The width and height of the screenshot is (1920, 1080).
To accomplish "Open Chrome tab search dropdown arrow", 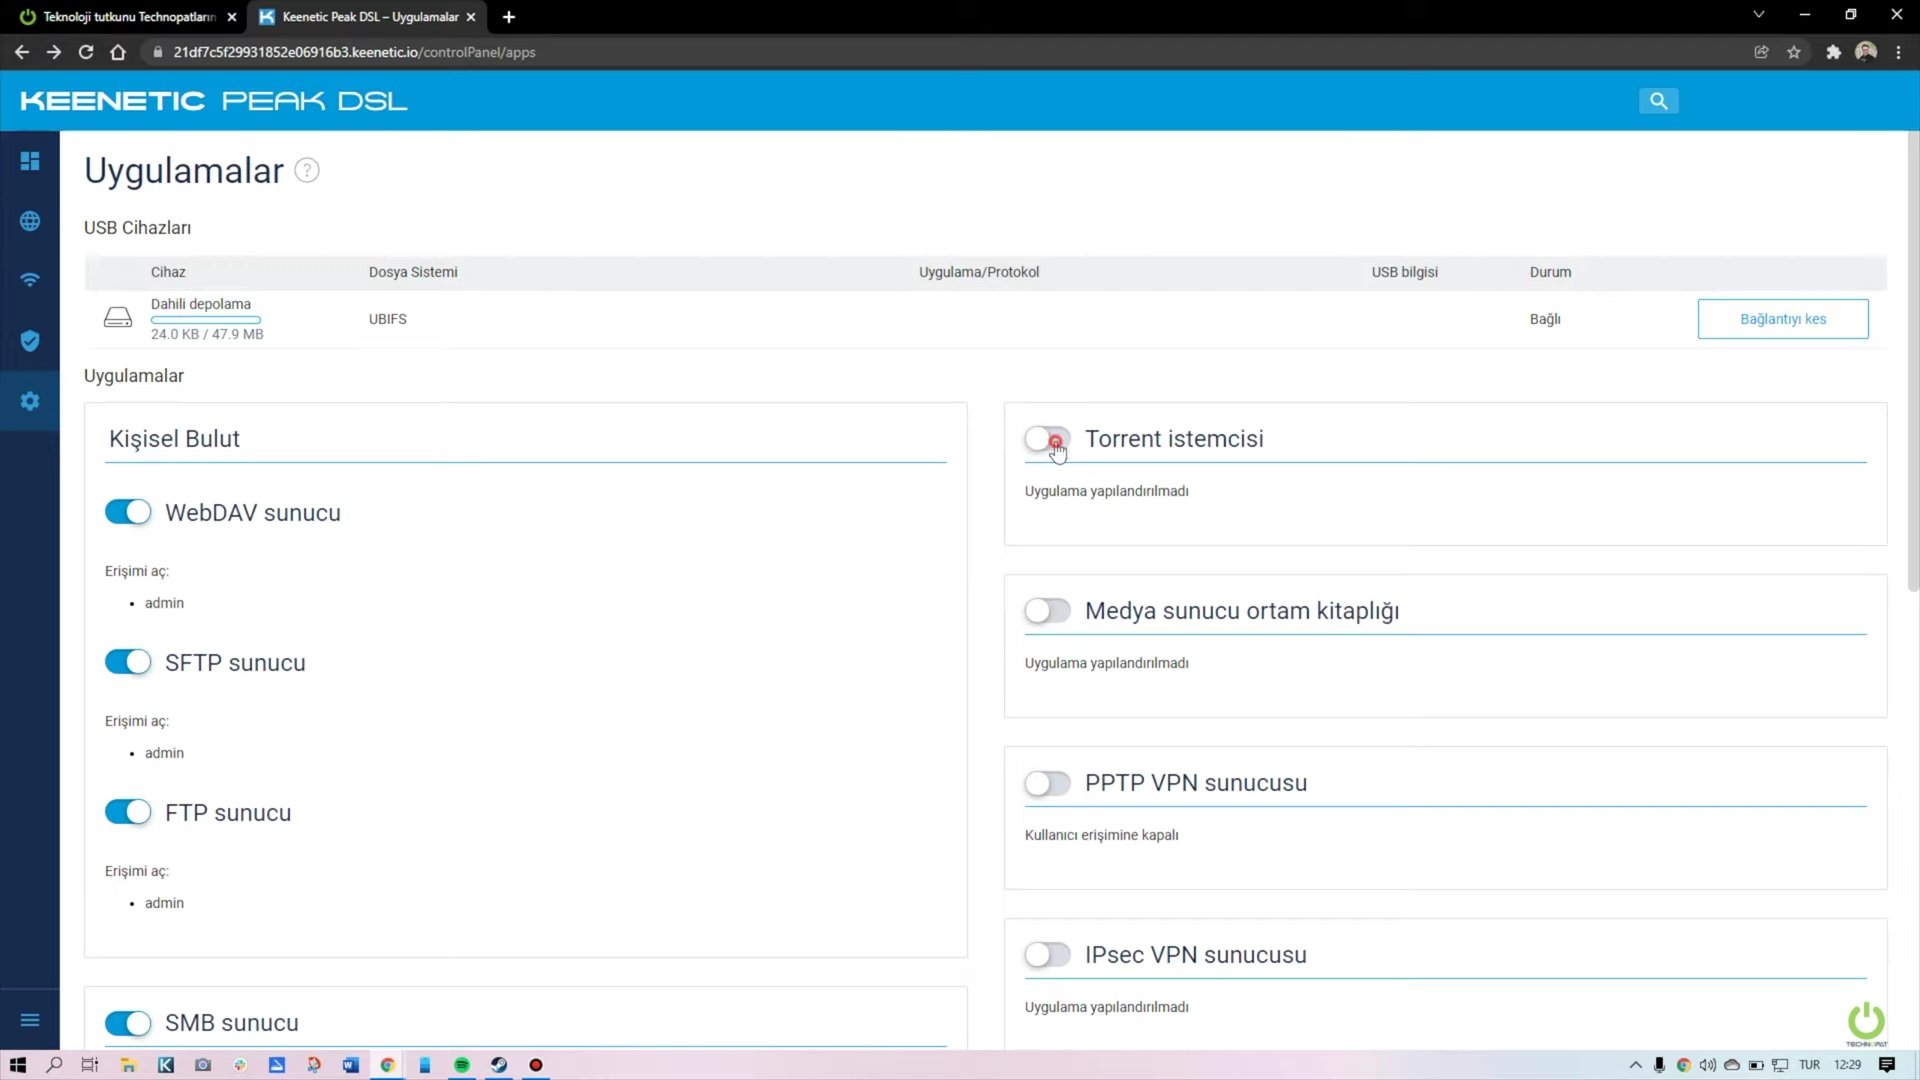I will [1758, 15].
